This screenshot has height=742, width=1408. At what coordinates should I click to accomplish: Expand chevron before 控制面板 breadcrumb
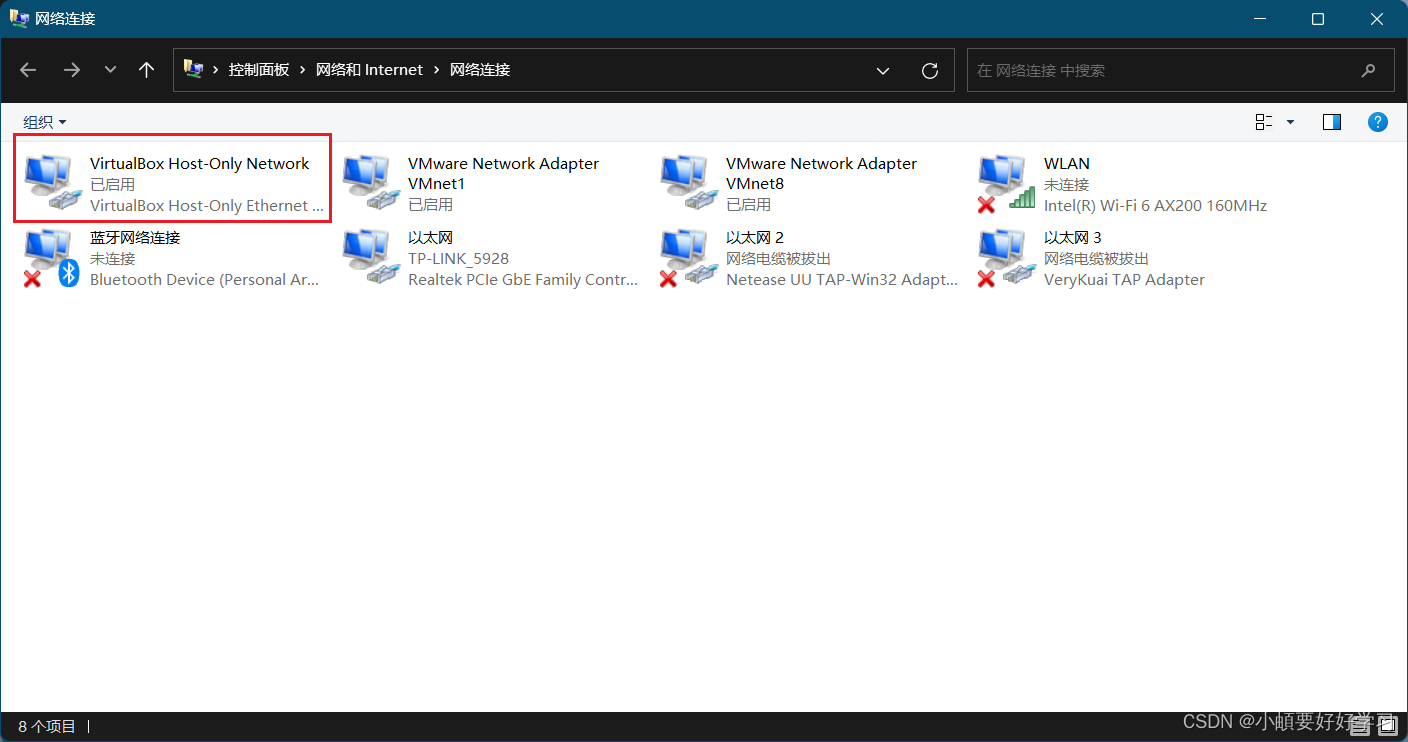point(215,70)
